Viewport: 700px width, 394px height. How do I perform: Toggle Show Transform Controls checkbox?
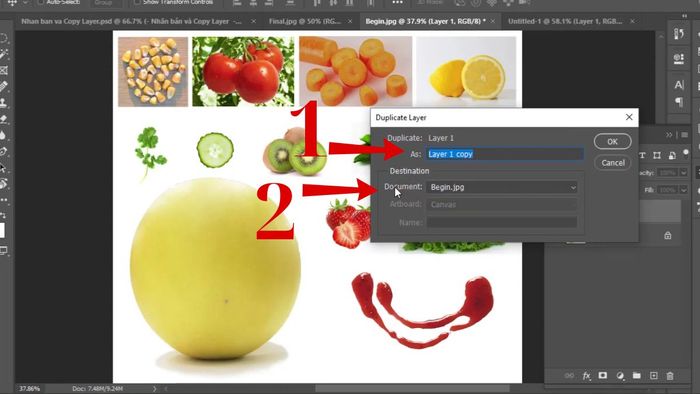coord(137,2)
